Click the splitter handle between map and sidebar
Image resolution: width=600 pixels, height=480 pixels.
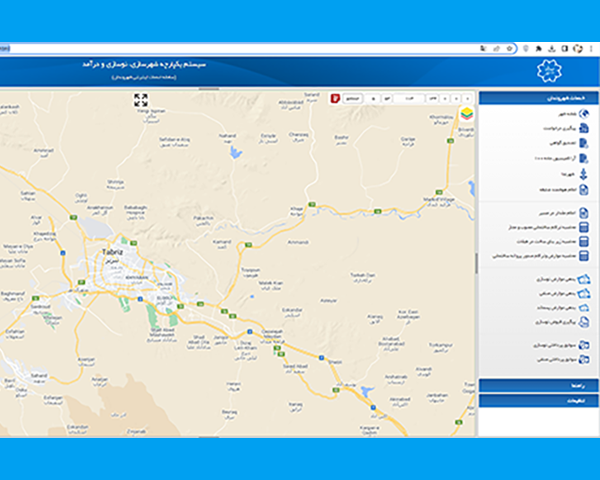[x=476, y=263]
